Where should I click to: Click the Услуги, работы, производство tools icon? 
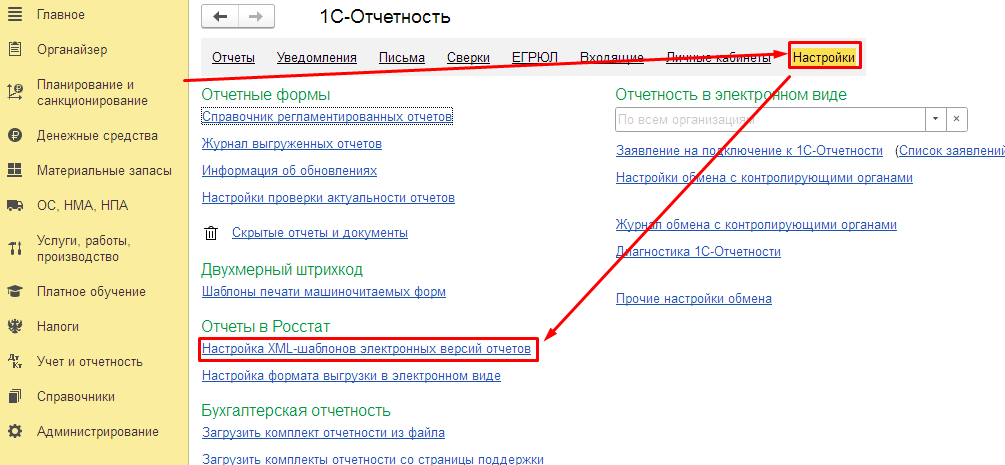tap(14, 249)
